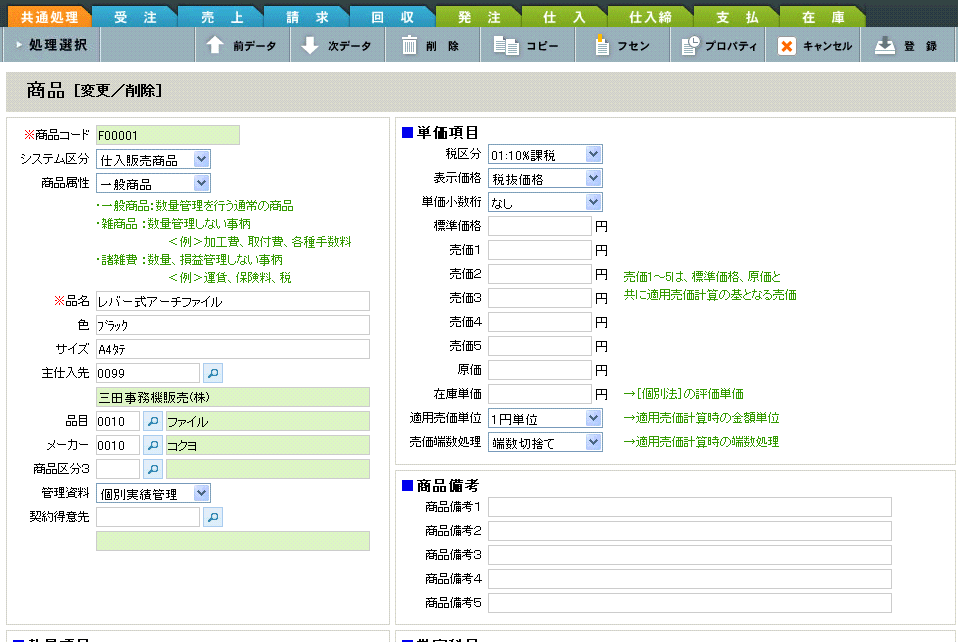The width and height of the screenshot is (958, 642).
Task: Switch to the 支払 tab
Action: pyautogui.click(x=737, y=17)
